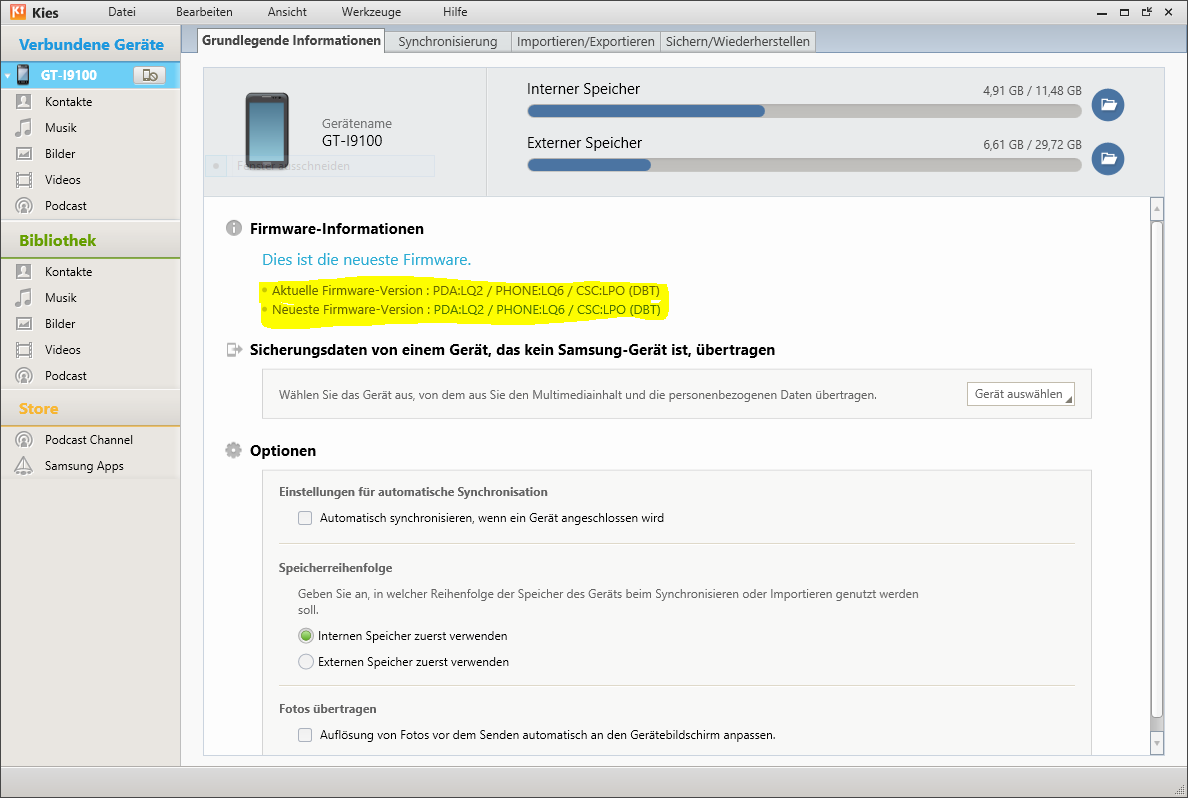Switch to Grundlegende Informationen tab
This screenshot has width=1188, height=798.
[291, 40]
